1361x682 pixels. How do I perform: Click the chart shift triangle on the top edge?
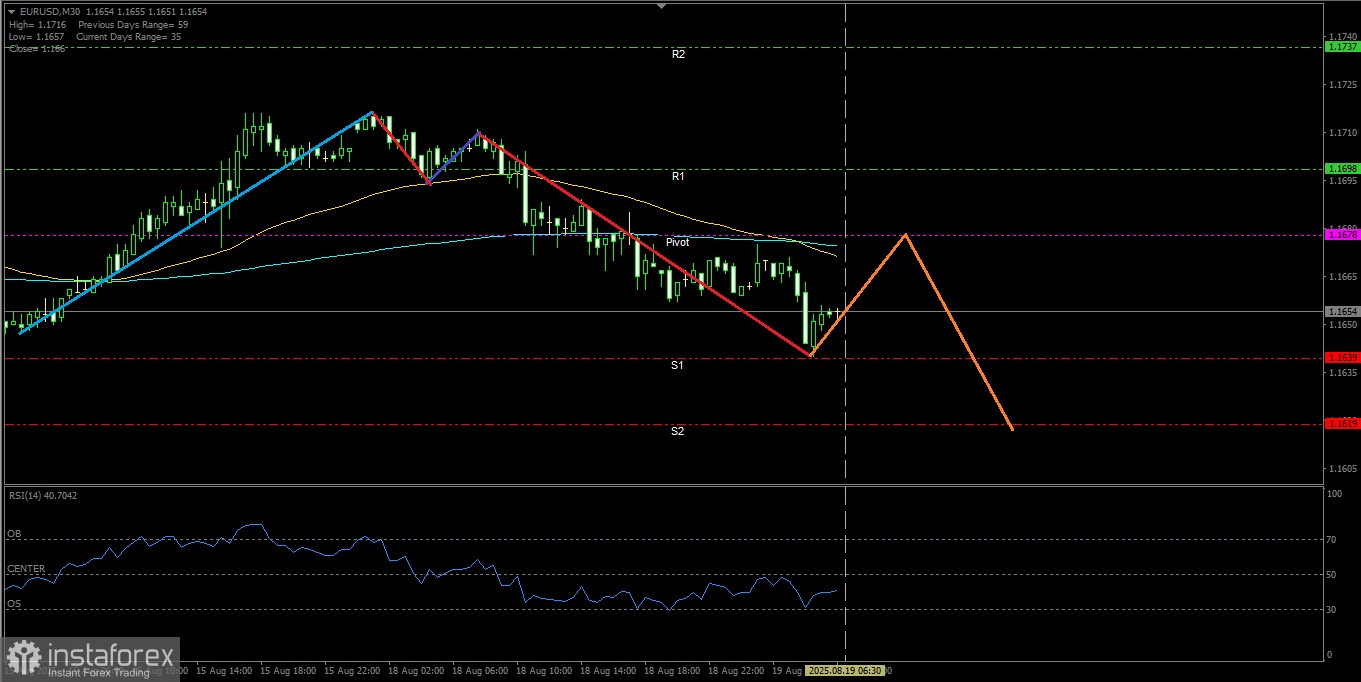(660, 5)
